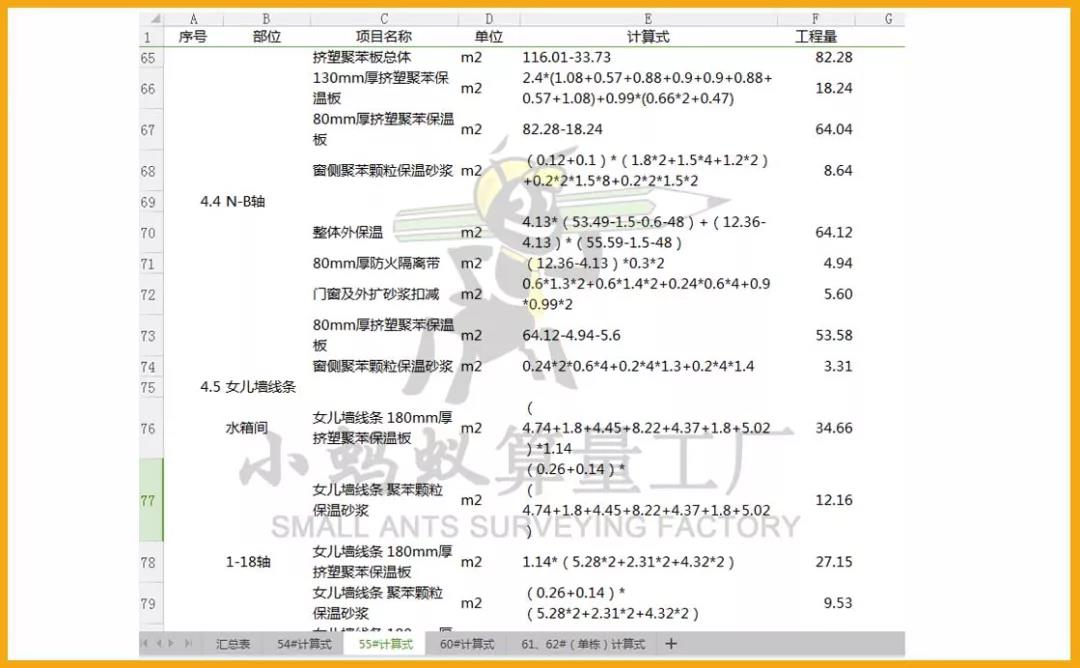This screenshot has height=668, width=1080.
Task: Click the first sheet navigation arrow
Action: click(x=145, y=644)
